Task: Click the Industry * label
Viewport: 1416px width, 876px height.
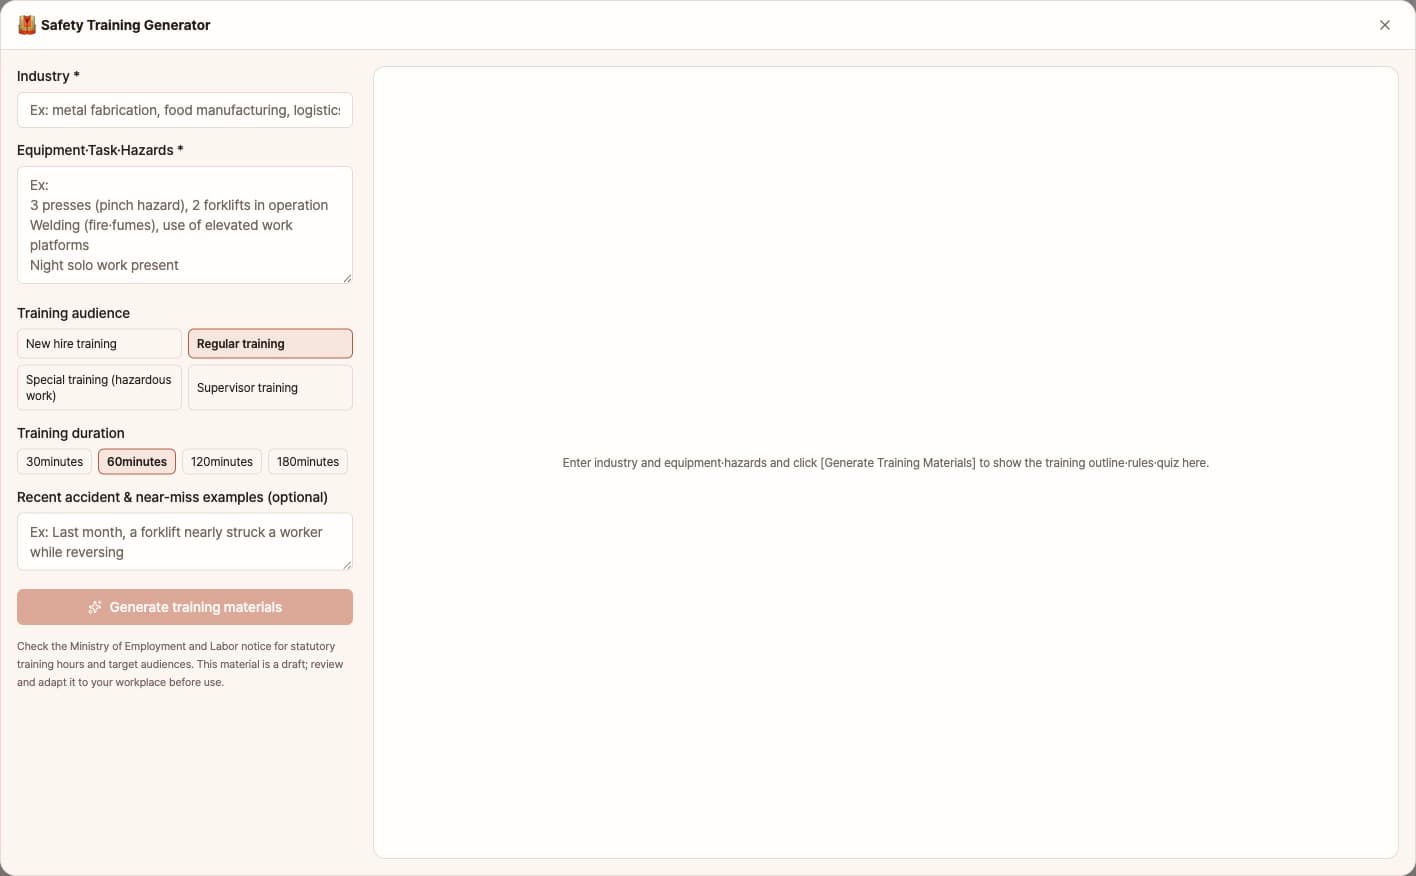Action: point(48,76)
